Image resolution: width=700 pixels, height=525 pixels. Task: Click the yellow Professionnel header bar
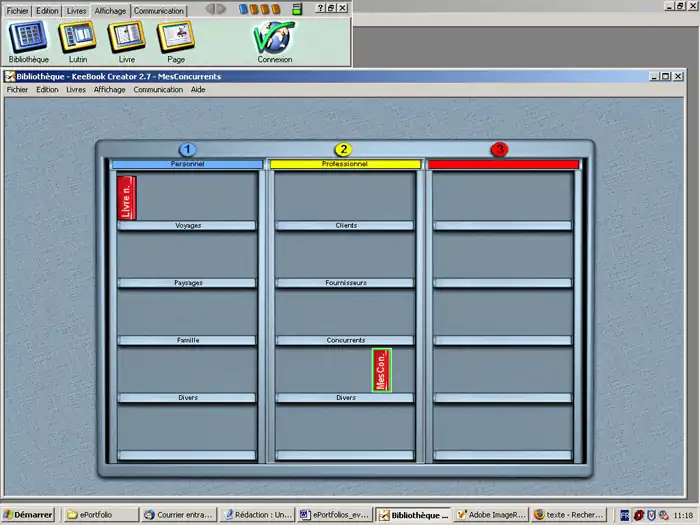point(344,164)
